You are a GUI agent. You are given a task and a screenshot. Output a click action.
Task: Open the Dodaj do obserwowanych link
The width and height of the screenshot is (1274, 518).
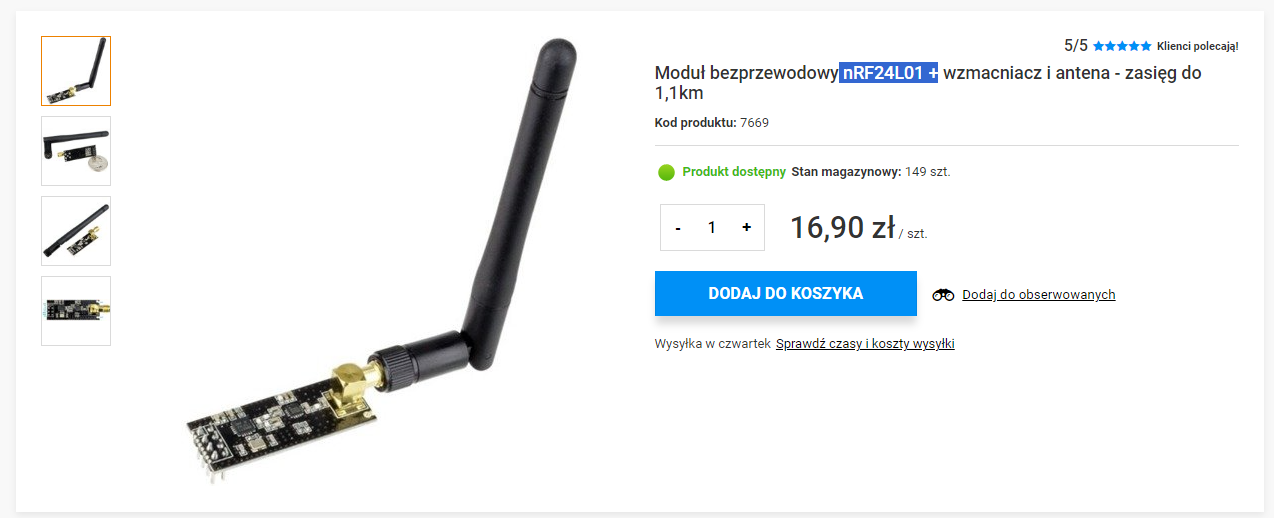pos(1038,295)
